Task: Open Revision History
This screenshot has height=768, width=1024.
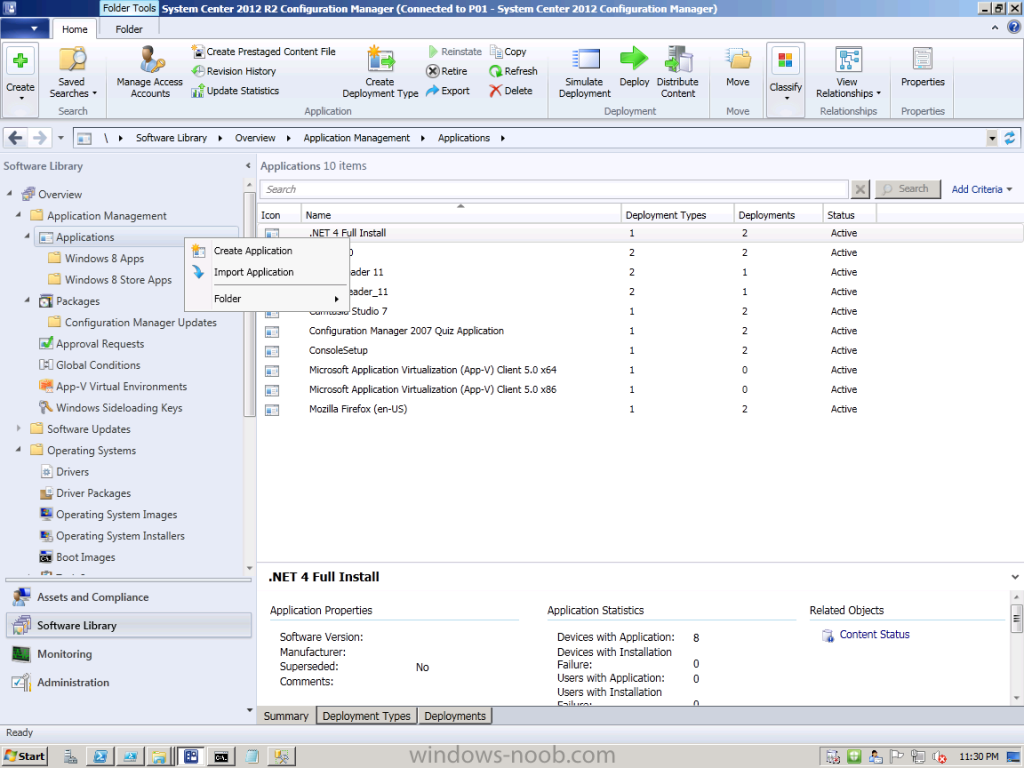Action: coord(233,71)
